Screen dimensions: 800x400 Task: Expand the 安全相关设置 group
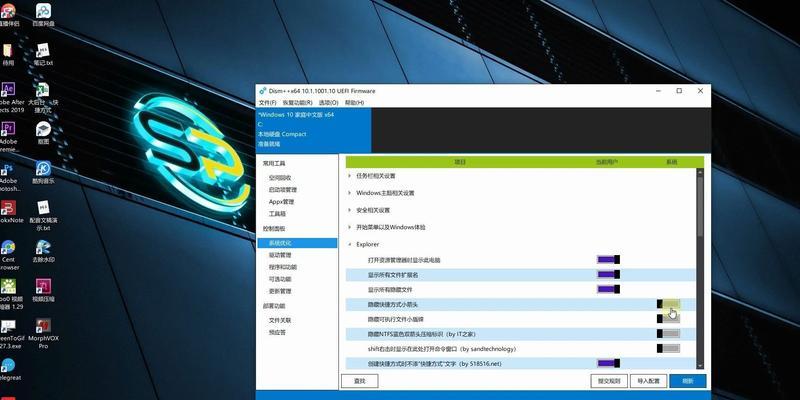point(349,210)
